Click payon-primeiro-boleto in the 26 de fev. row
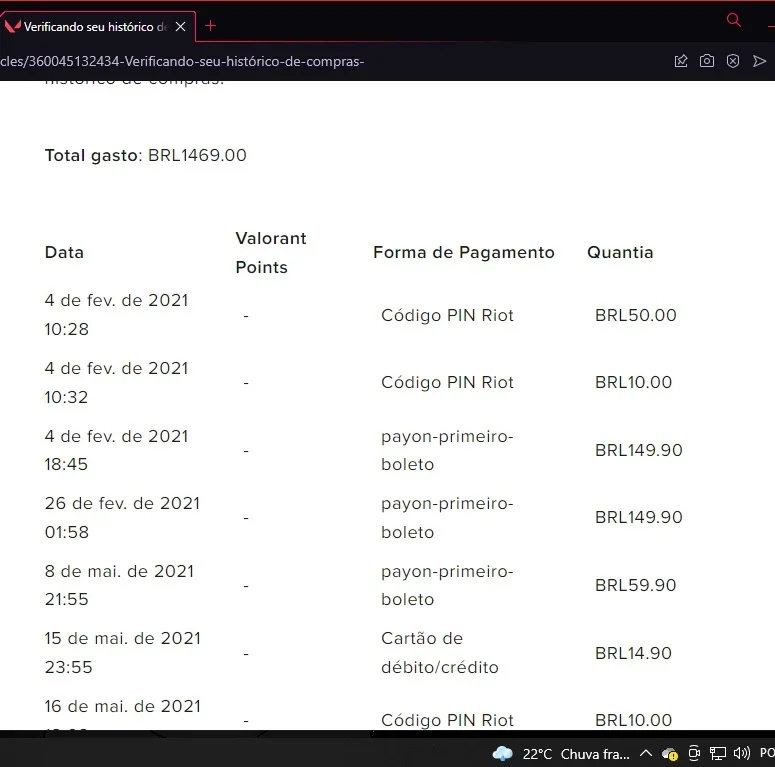Screen dimensions: 775x767 [x=447, y=517]
